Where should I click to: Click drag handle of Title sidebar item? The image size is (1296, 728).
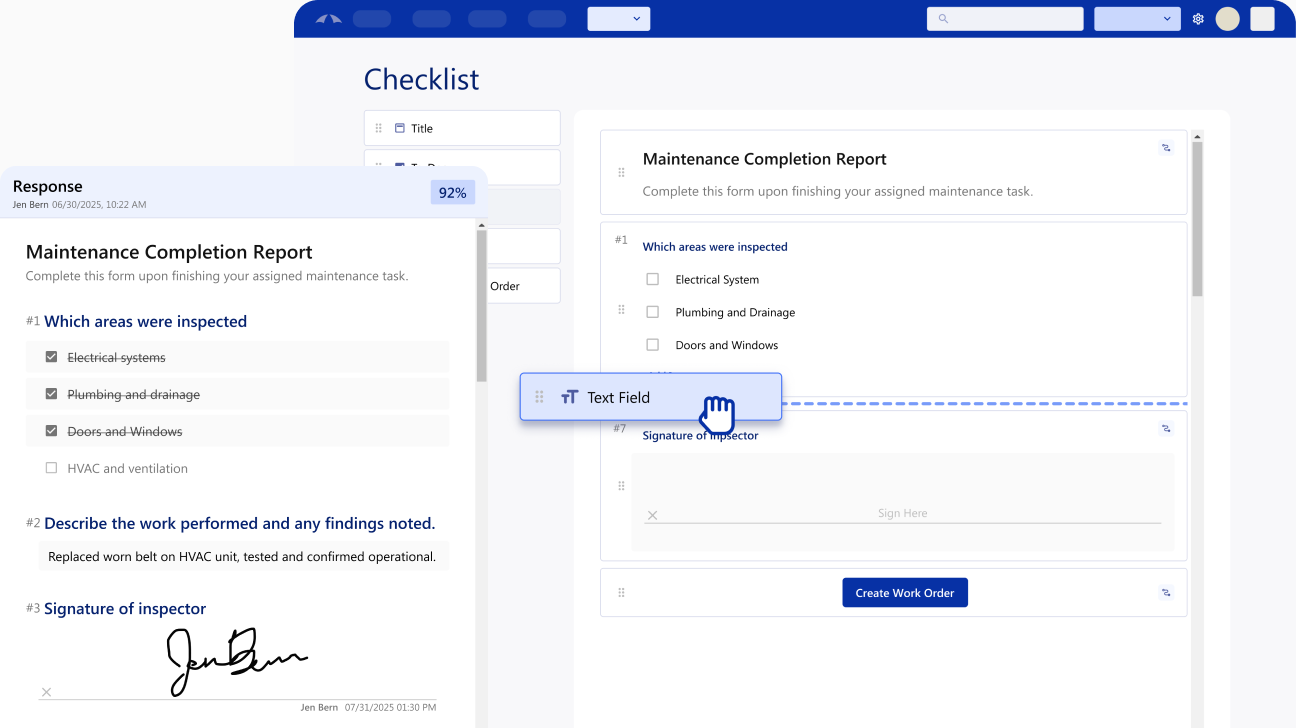click(378, 128)
